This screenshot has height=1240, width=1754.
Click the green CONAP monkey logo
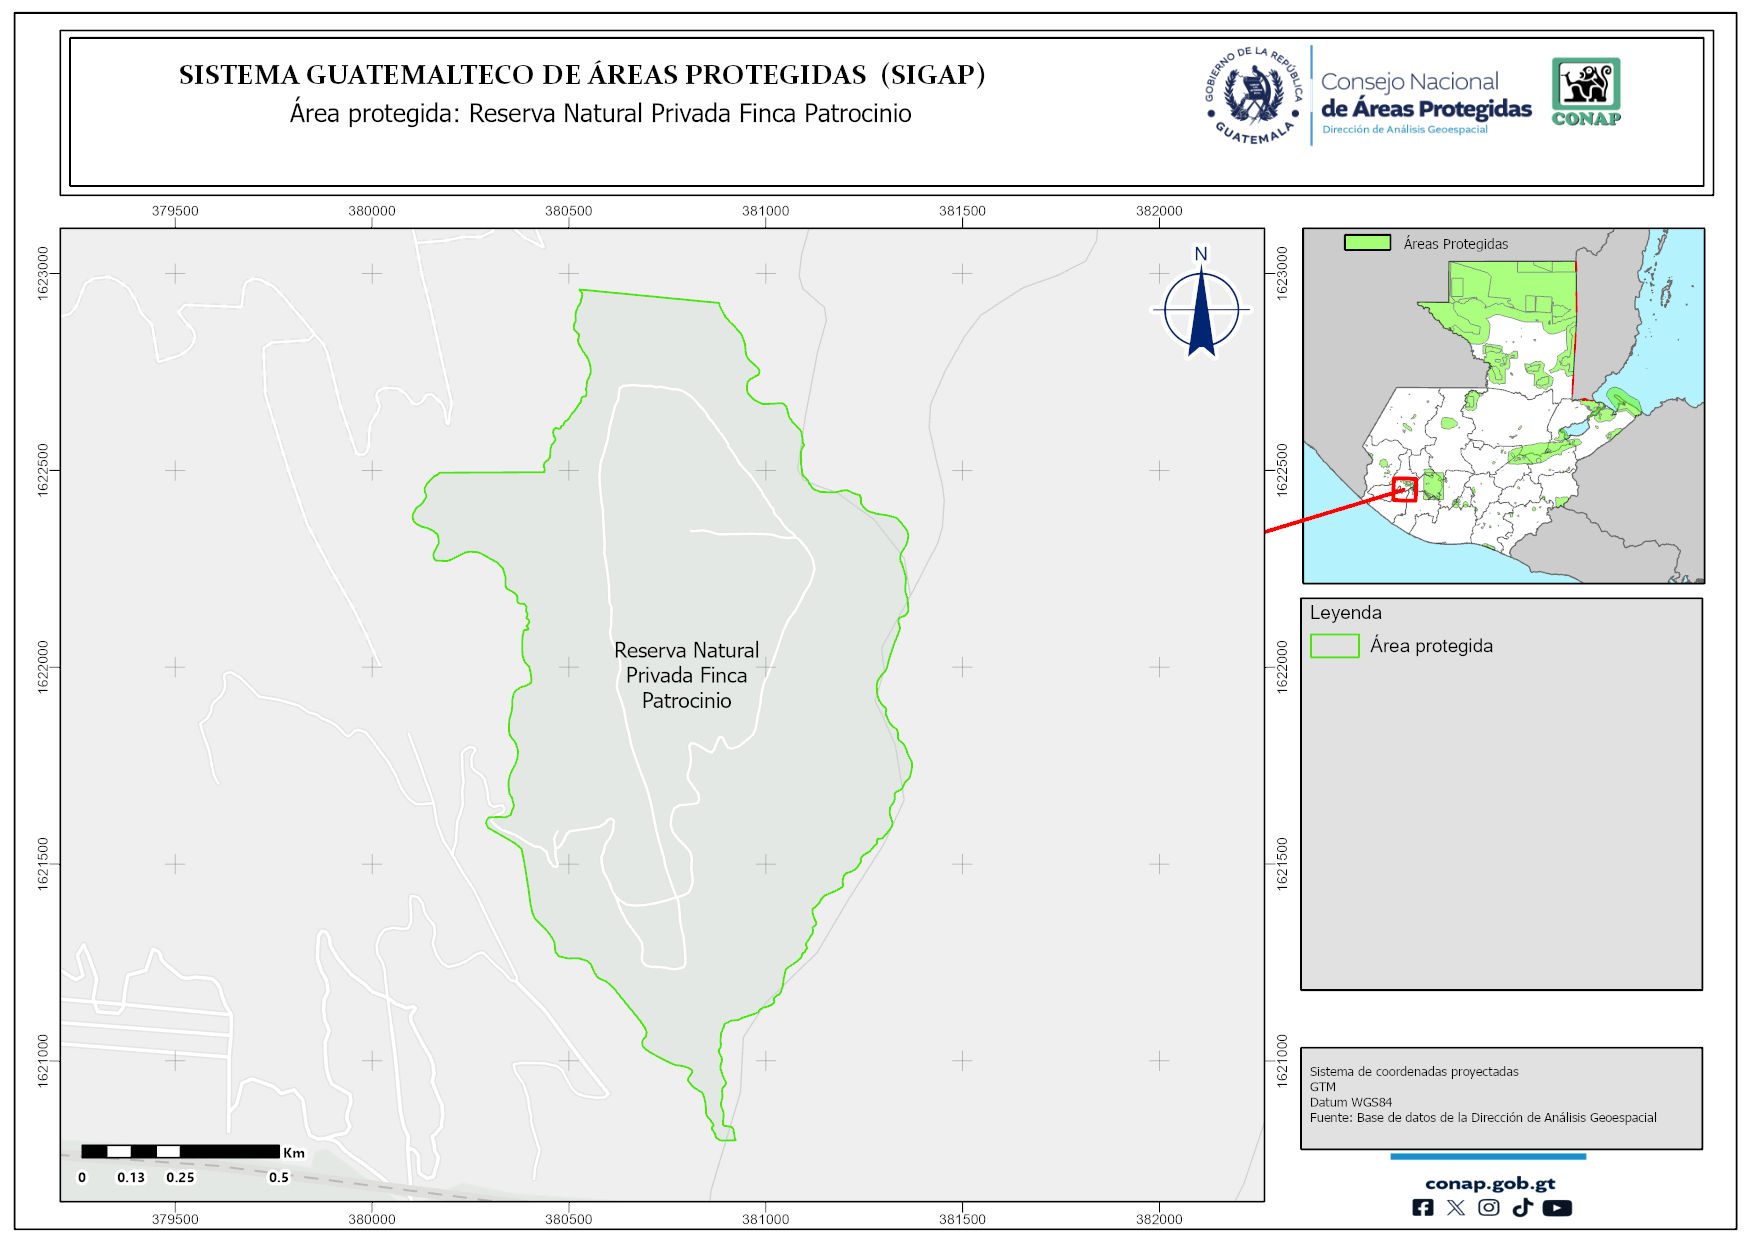click(1586, 91)
